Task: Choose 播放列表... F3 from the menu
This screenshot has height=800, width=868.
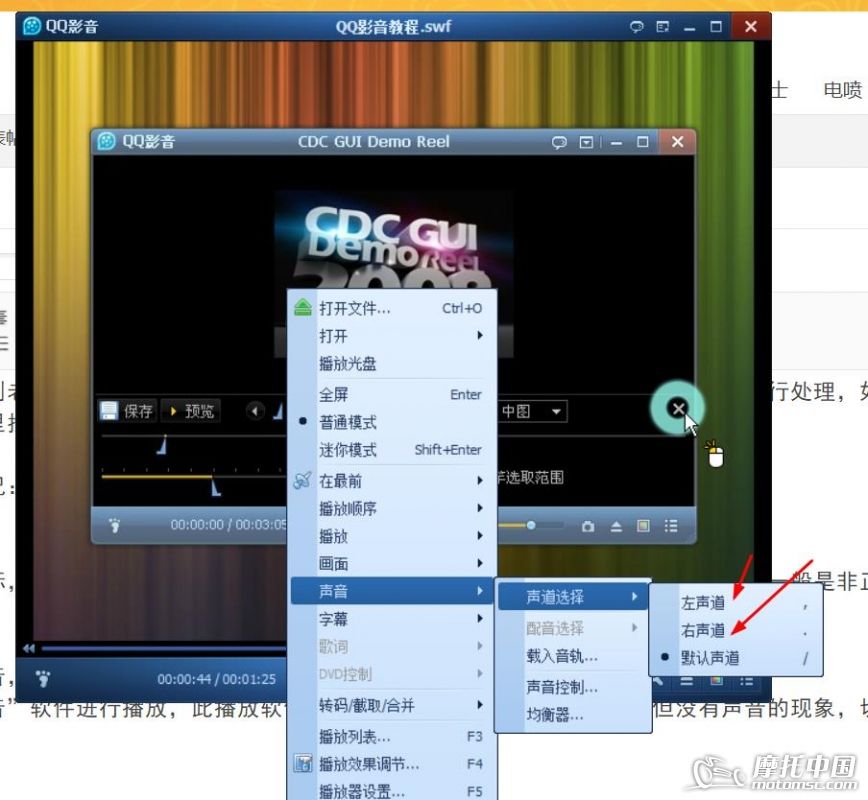Action: (x=392, y=737)
